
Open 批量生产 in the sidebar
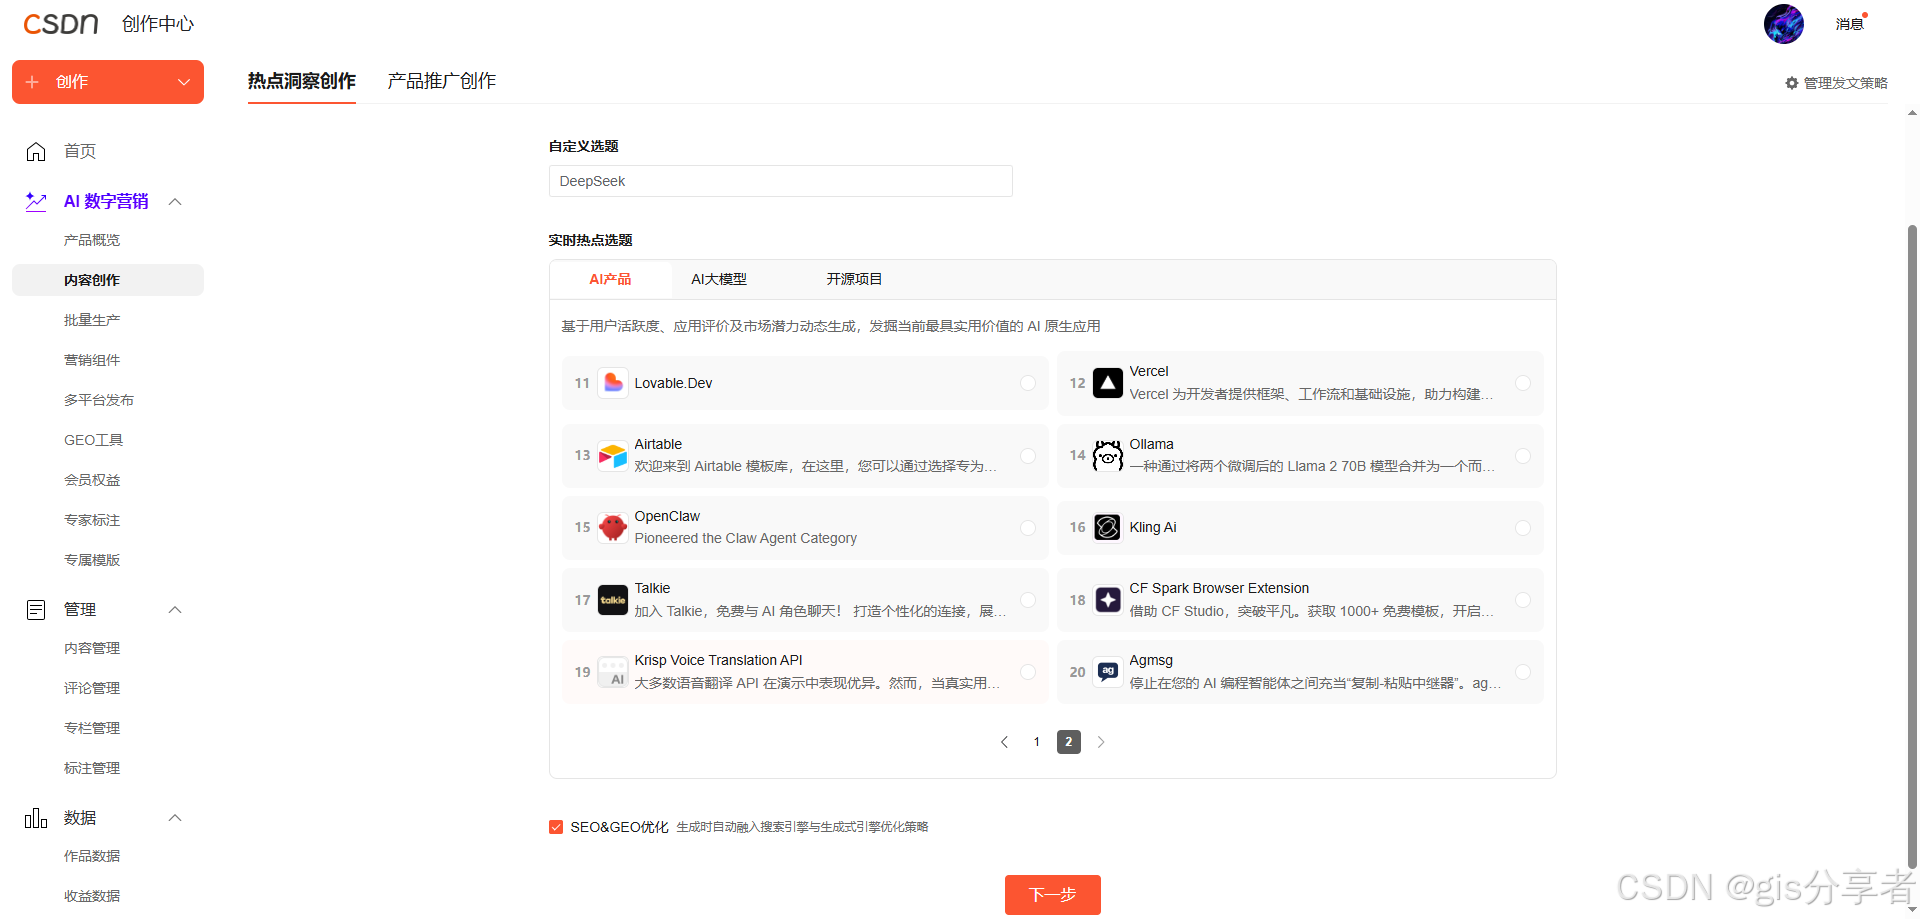pos(92,320)
